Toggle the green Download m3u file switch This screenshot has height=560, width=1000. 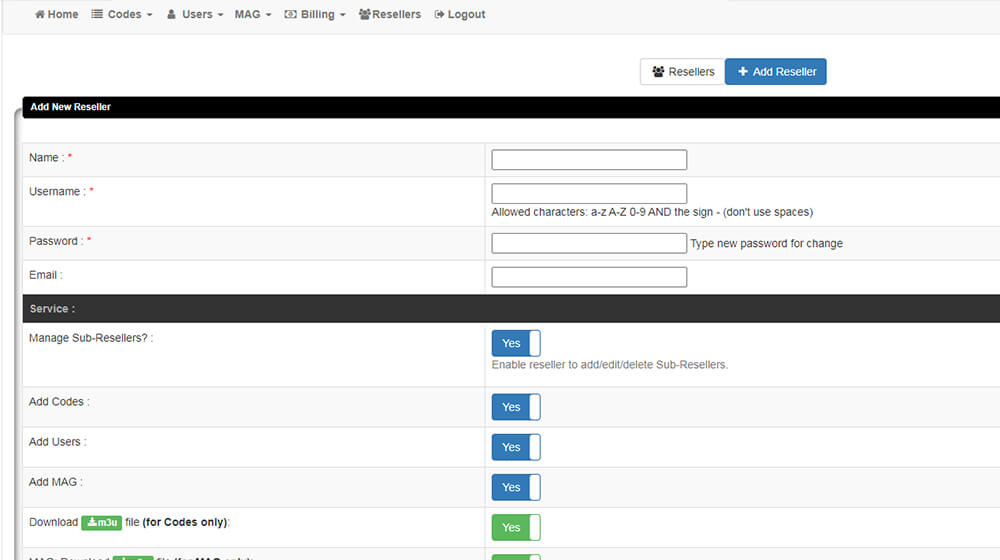[515, 527]
